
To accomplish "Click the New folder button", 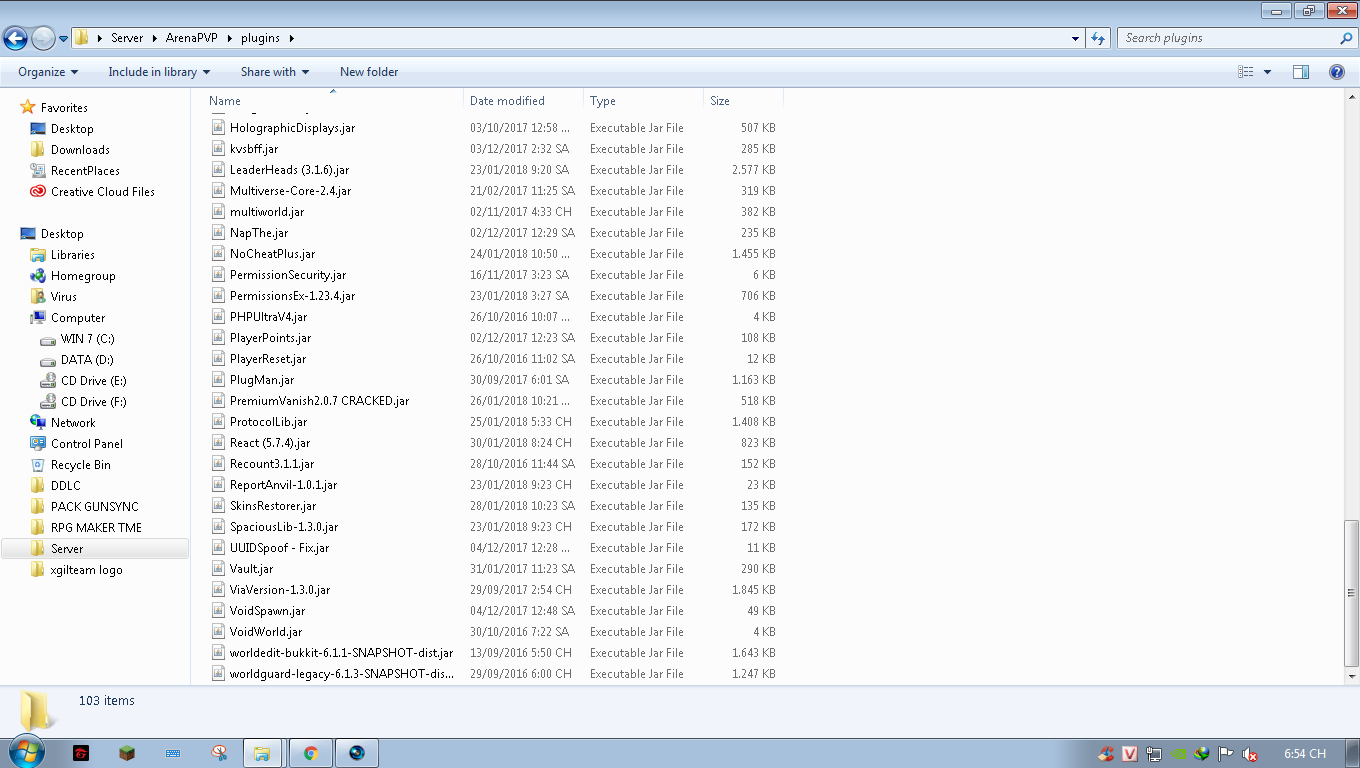I will (x=369, y=72).
